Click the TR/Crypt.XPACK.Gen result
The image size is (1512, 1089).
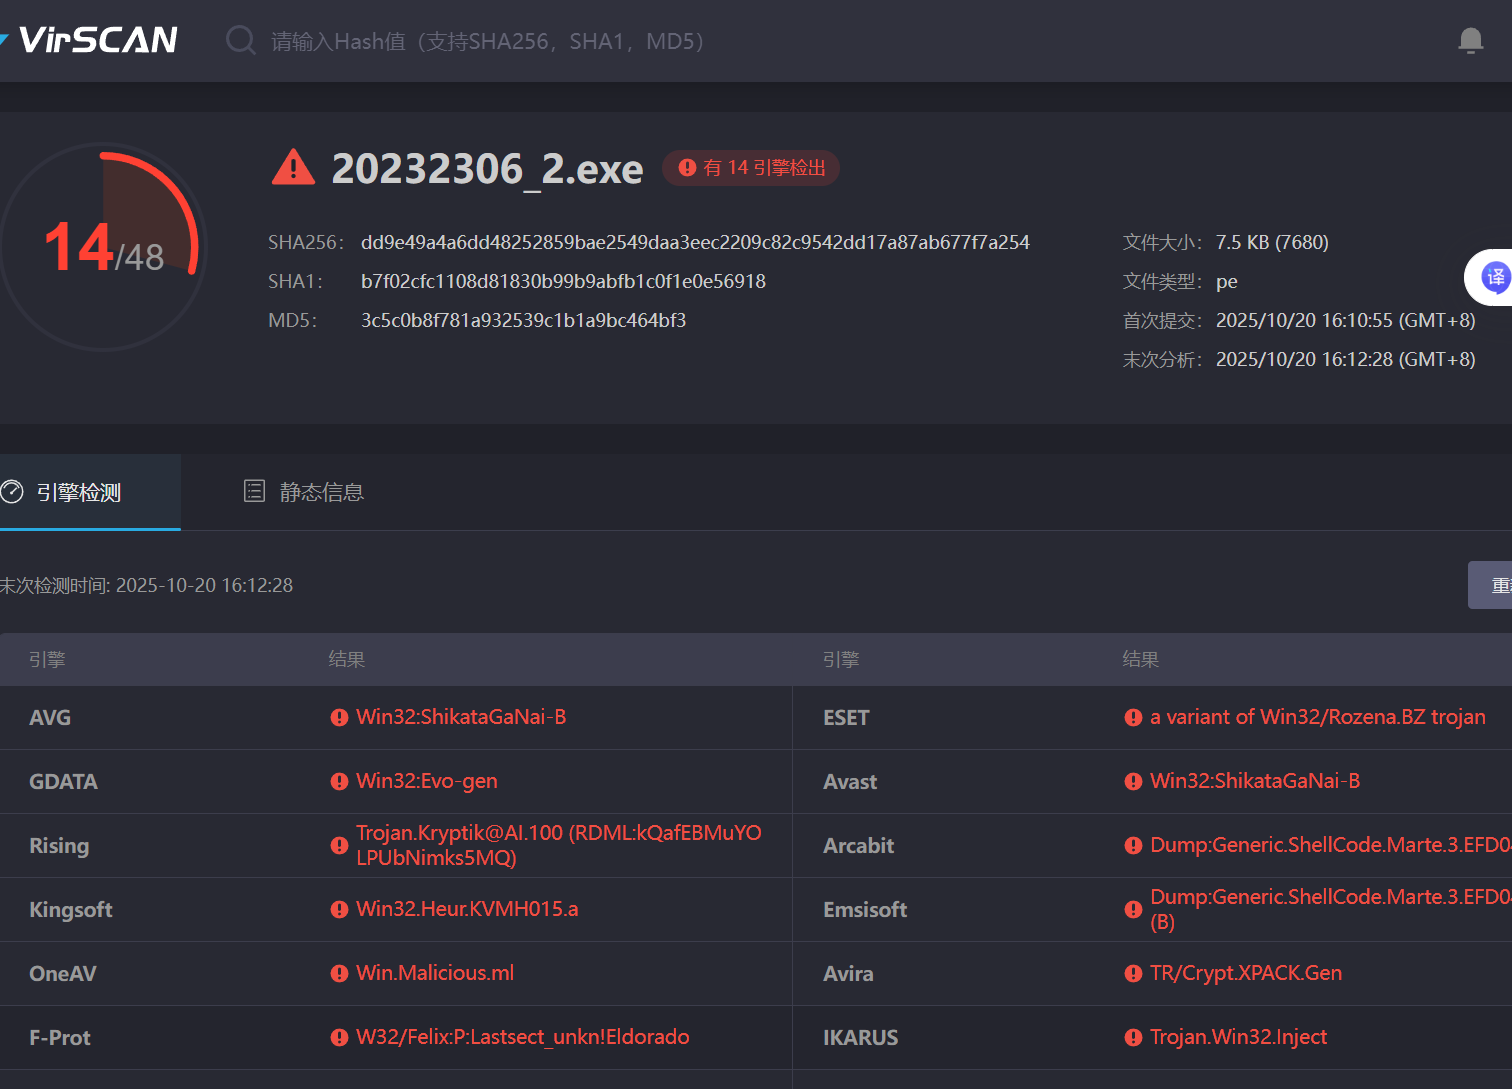pos(1246,973)
